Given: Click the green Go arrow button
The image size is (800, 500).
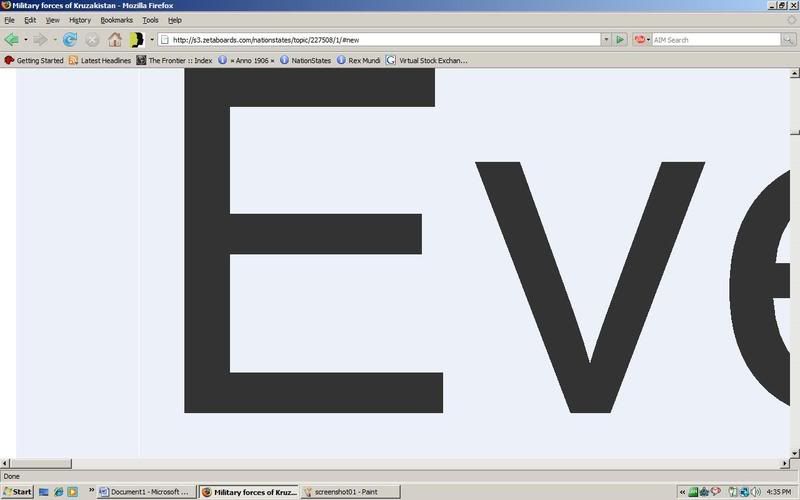Looking at the screenshot, I should click(x=621, y=40).
